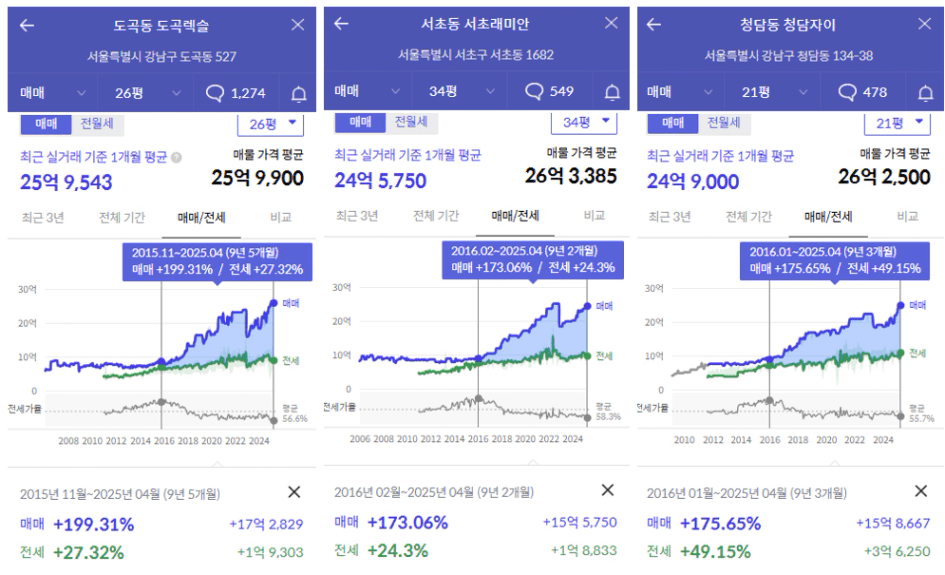Screen dimensions: 945x575
Task: Click the 25억 9,543 recent price link
Action: tap(66, 181)
